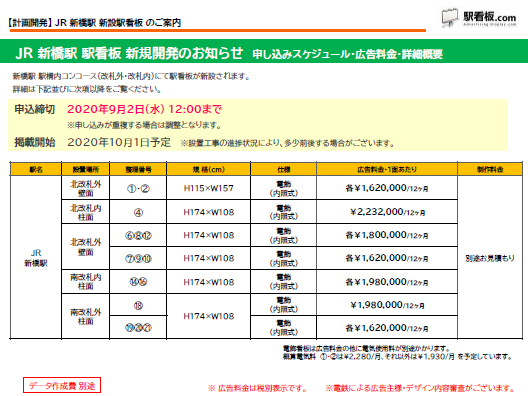Select the deadline 2020年9月2日(水) 12:00まで
Viewport: 528px width, 396px height.
point(144,109)
